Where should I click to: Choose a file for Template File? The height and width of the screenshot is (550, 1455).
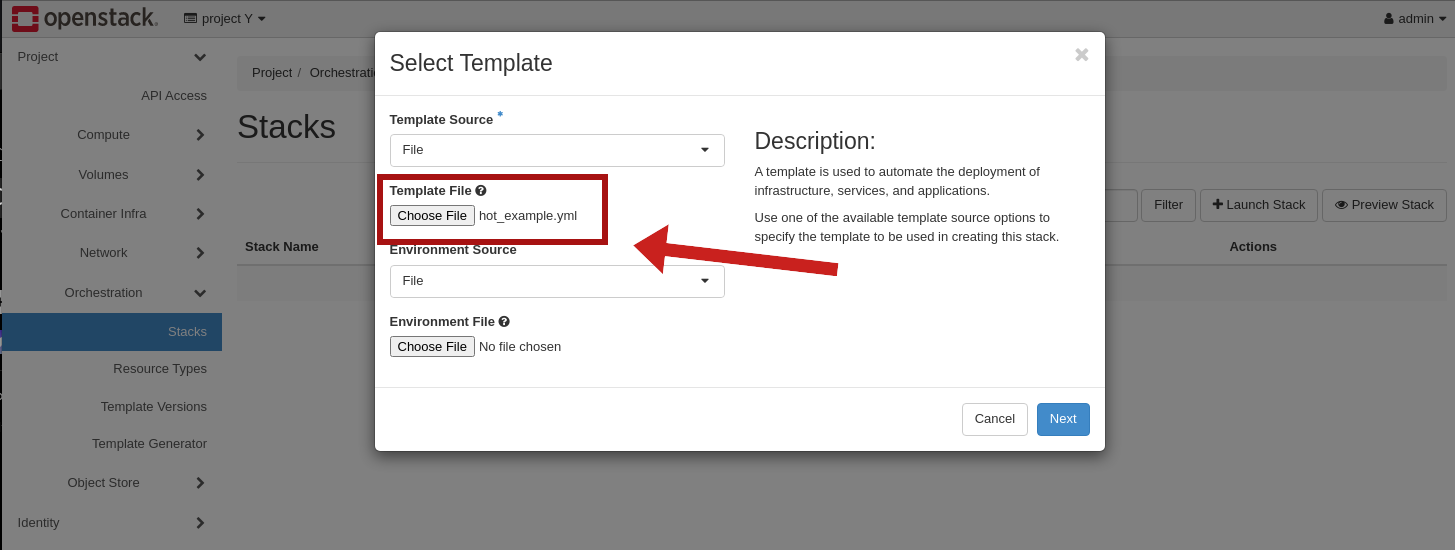pyautogui.click(x=432, y=215)
